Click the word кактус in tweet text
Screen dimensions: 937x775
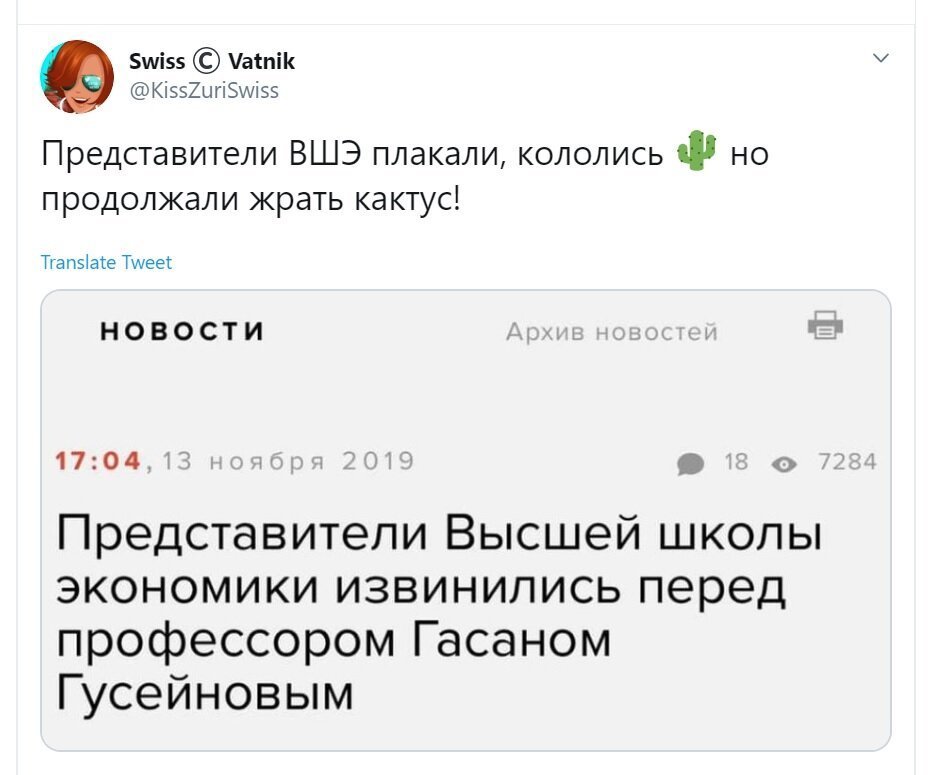(x=408, y=200)
